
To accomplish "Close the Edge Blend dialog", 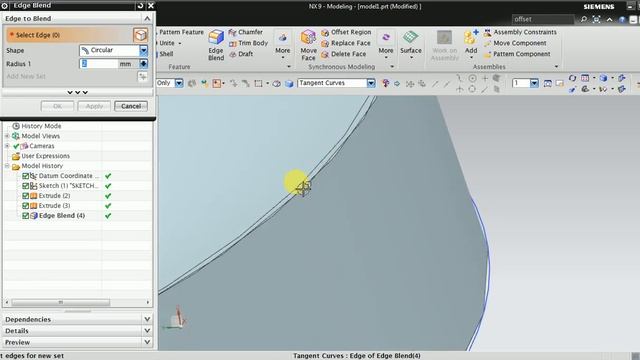I will (x=151, y=6).
